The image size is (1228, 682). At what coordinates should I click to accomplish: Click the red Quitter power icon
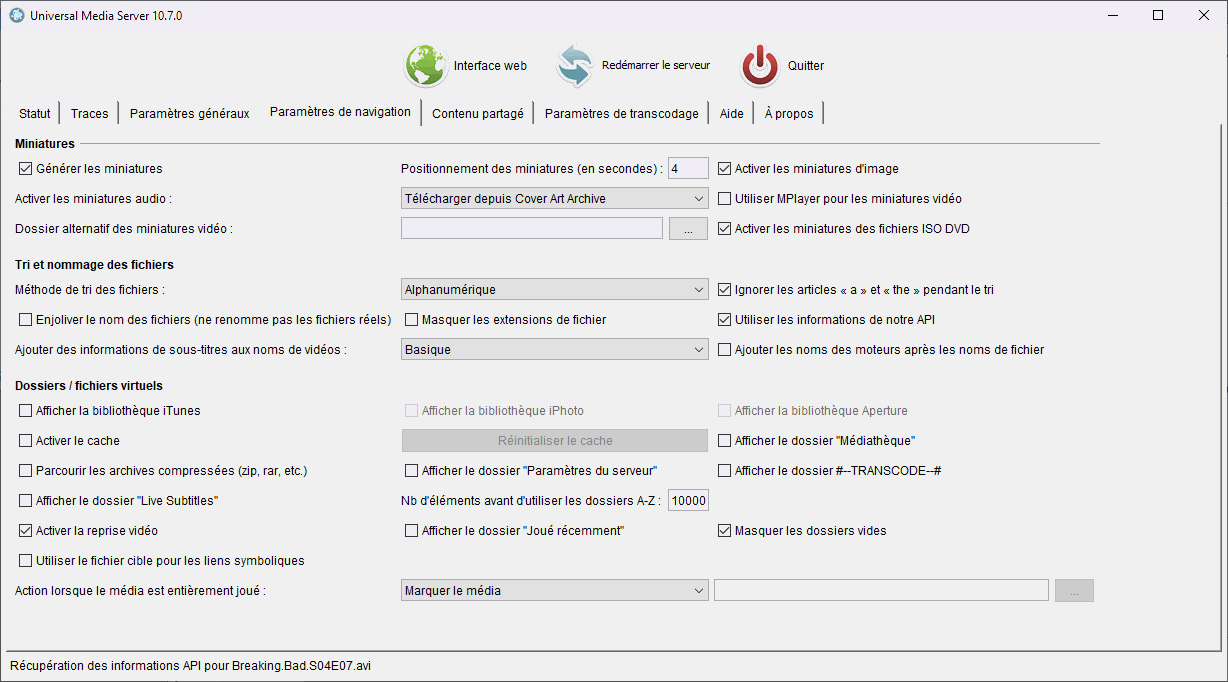[760, 66]
